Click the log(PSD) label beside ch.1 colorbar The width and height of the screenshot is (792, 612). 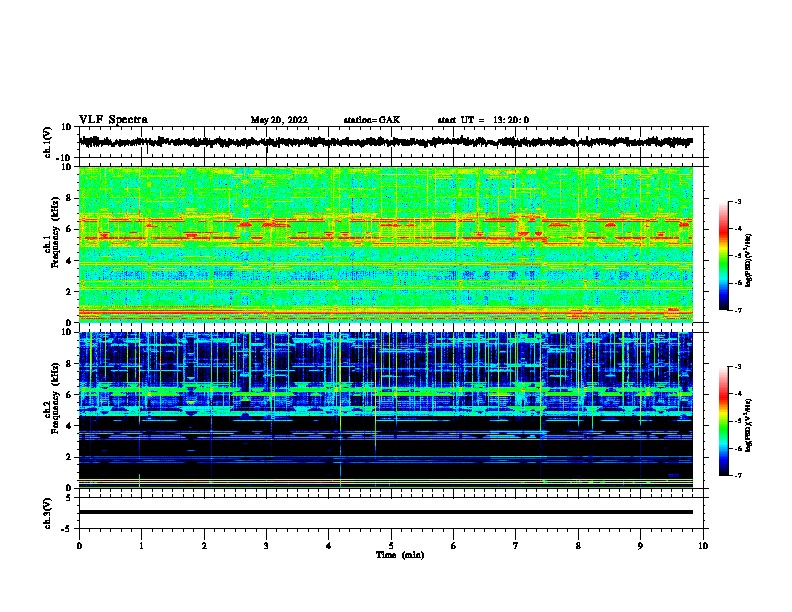coord(748,261)
